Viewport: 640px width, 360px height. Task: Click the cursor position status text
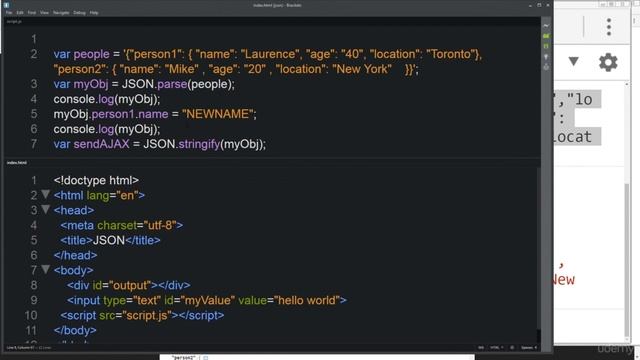pyautogui.click(x=20, y=348)
